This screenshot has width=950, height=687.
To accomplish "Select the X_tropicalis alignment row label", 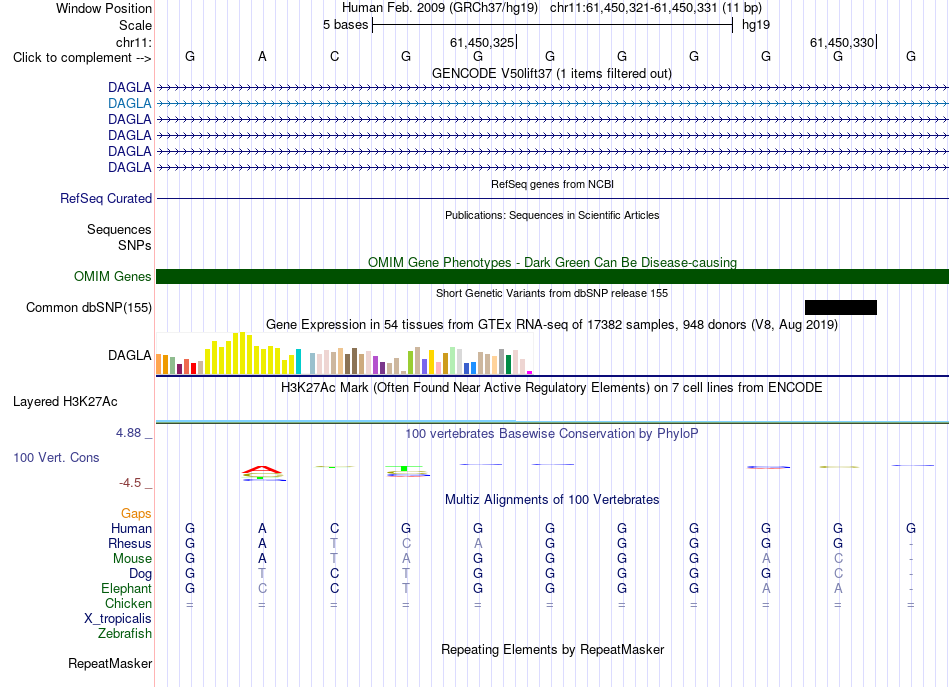I will tap(118, 619).
